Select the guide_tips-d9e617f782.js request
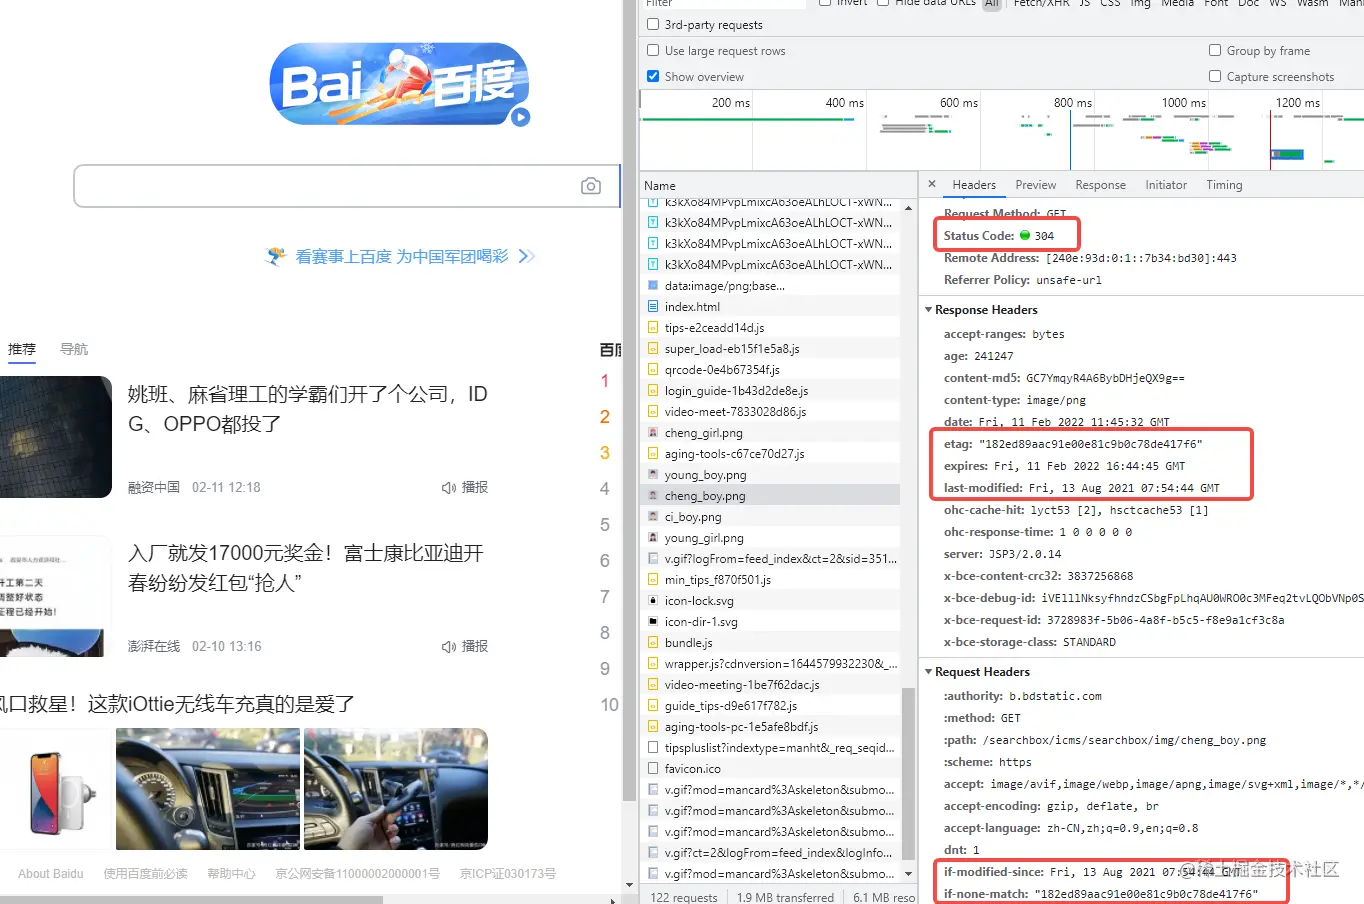Screen dimensions: 1364x904 (770, 706)
